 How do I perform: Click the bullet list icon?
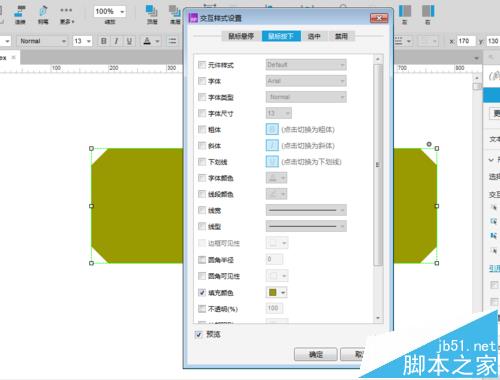(172, 41)
